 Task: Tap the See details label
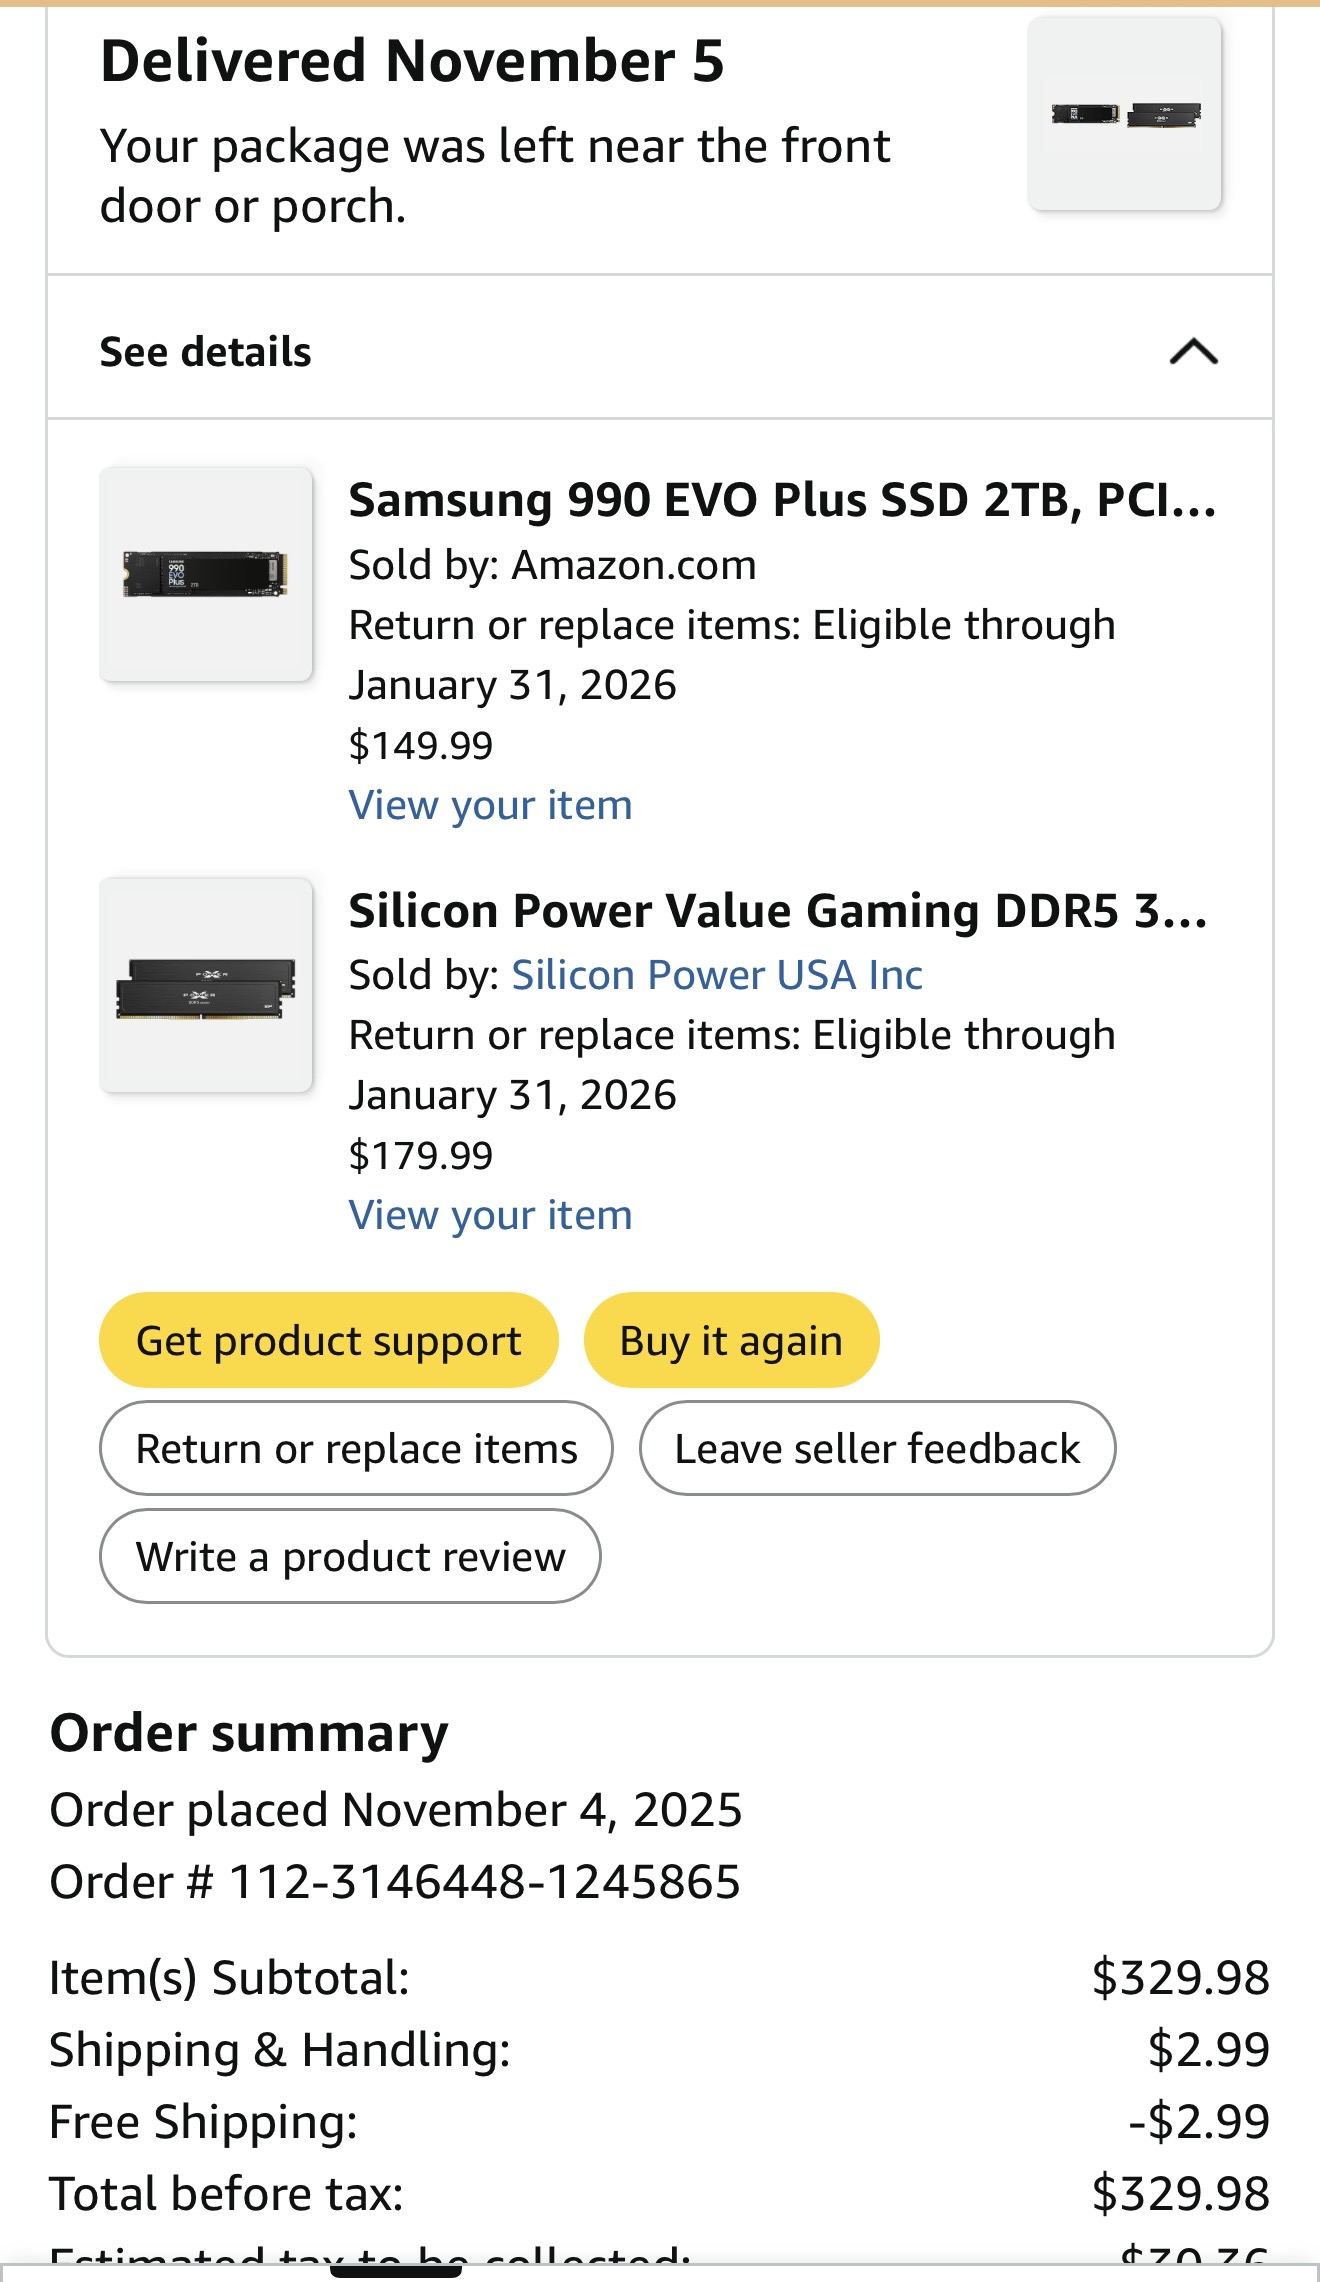[206, 352]
